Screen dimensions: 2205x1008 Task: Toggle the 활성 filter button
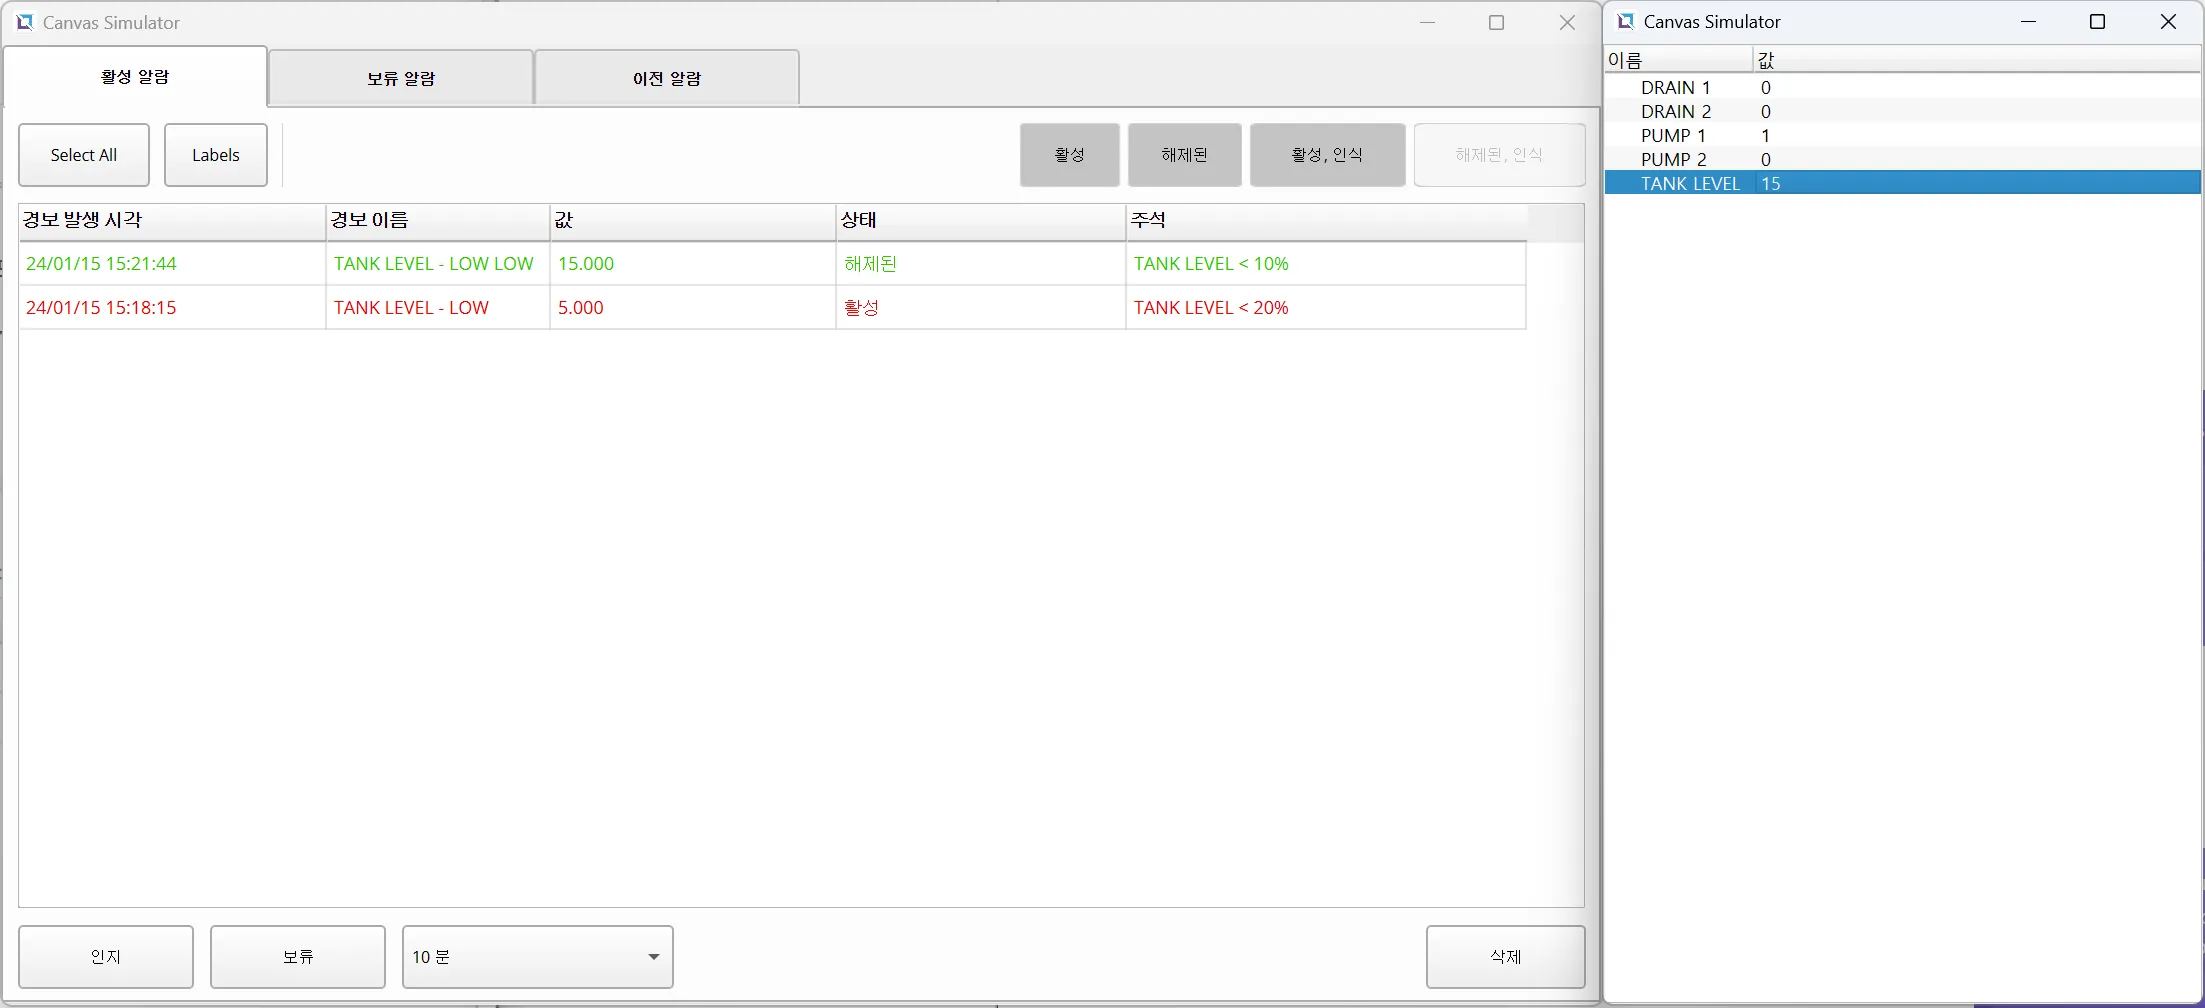point(1069,155)
